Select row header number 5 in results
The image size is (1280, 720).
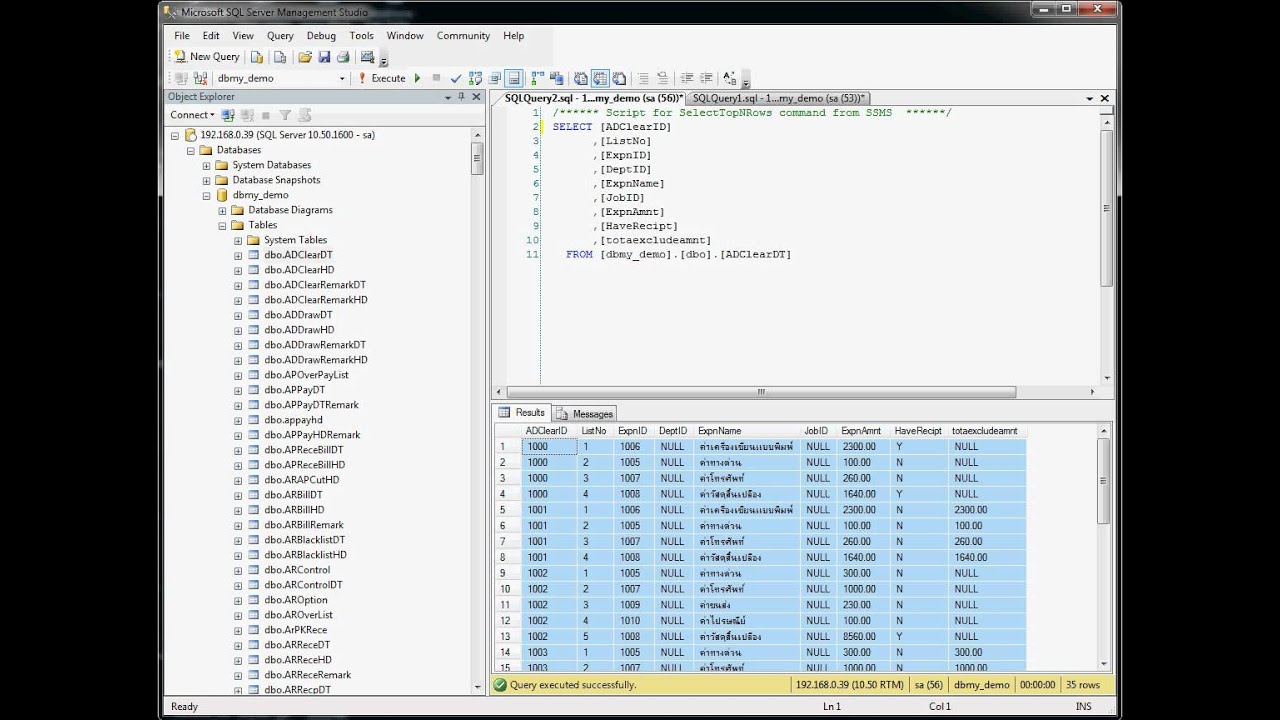[507, 510]
